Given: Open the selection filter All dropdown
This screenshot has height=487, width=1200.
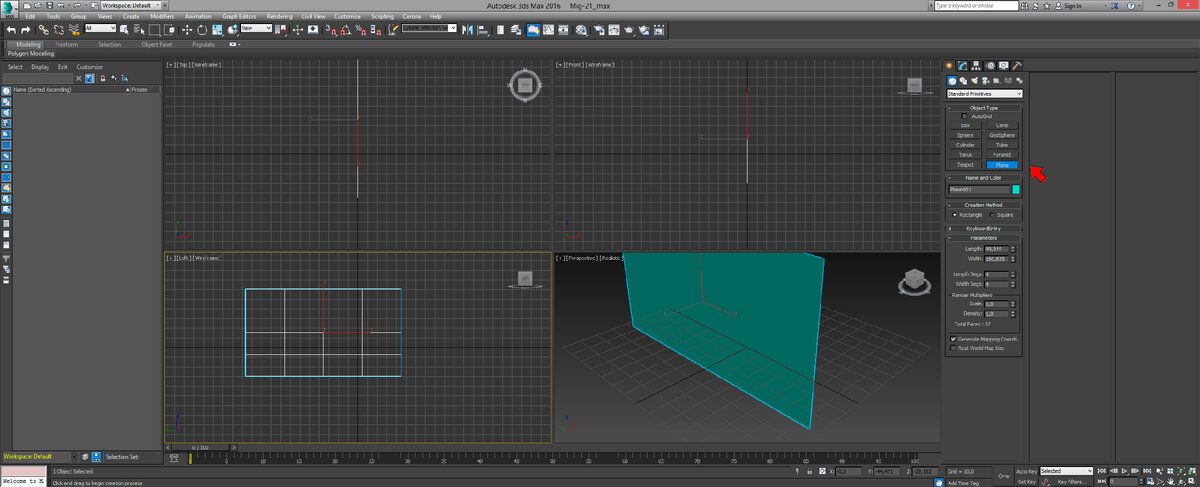Looking at the screenshot, I should [100, 29].
